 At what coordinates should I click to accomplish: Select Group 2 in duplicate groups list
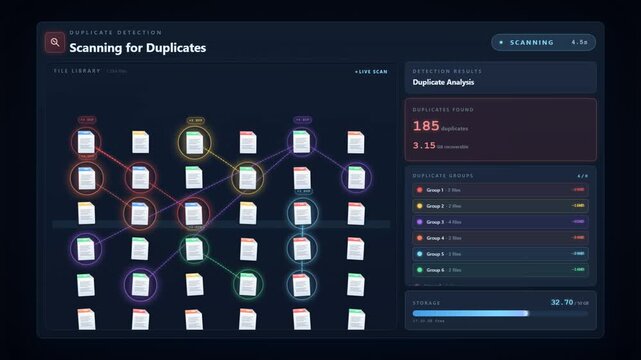(x=500, y=206)
